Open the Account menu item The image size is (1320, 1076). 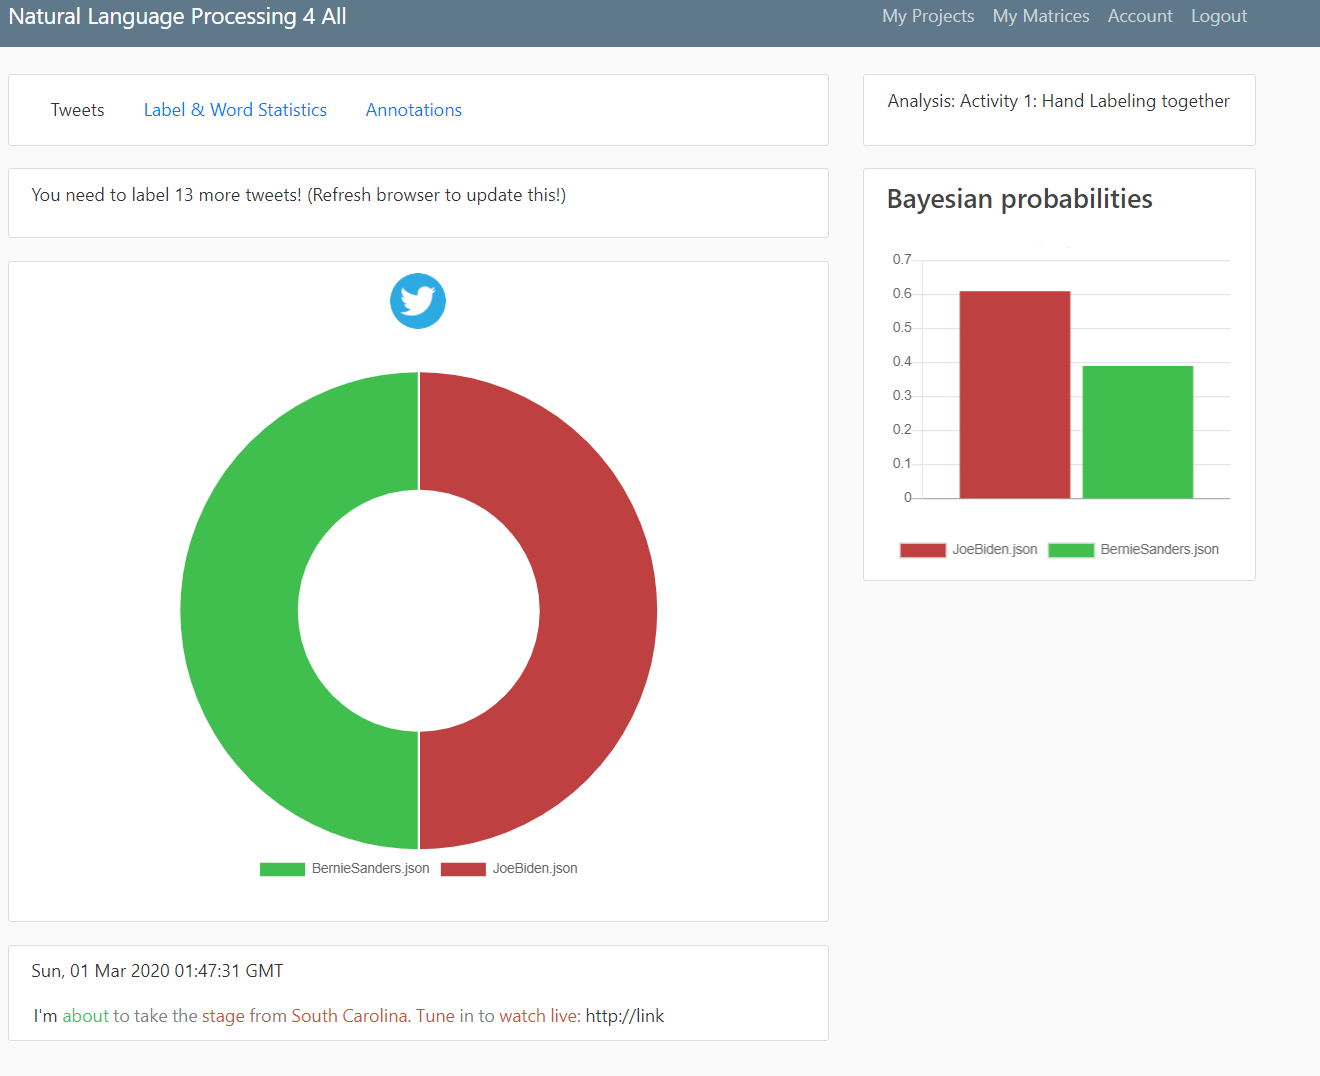coord(1139,16)
